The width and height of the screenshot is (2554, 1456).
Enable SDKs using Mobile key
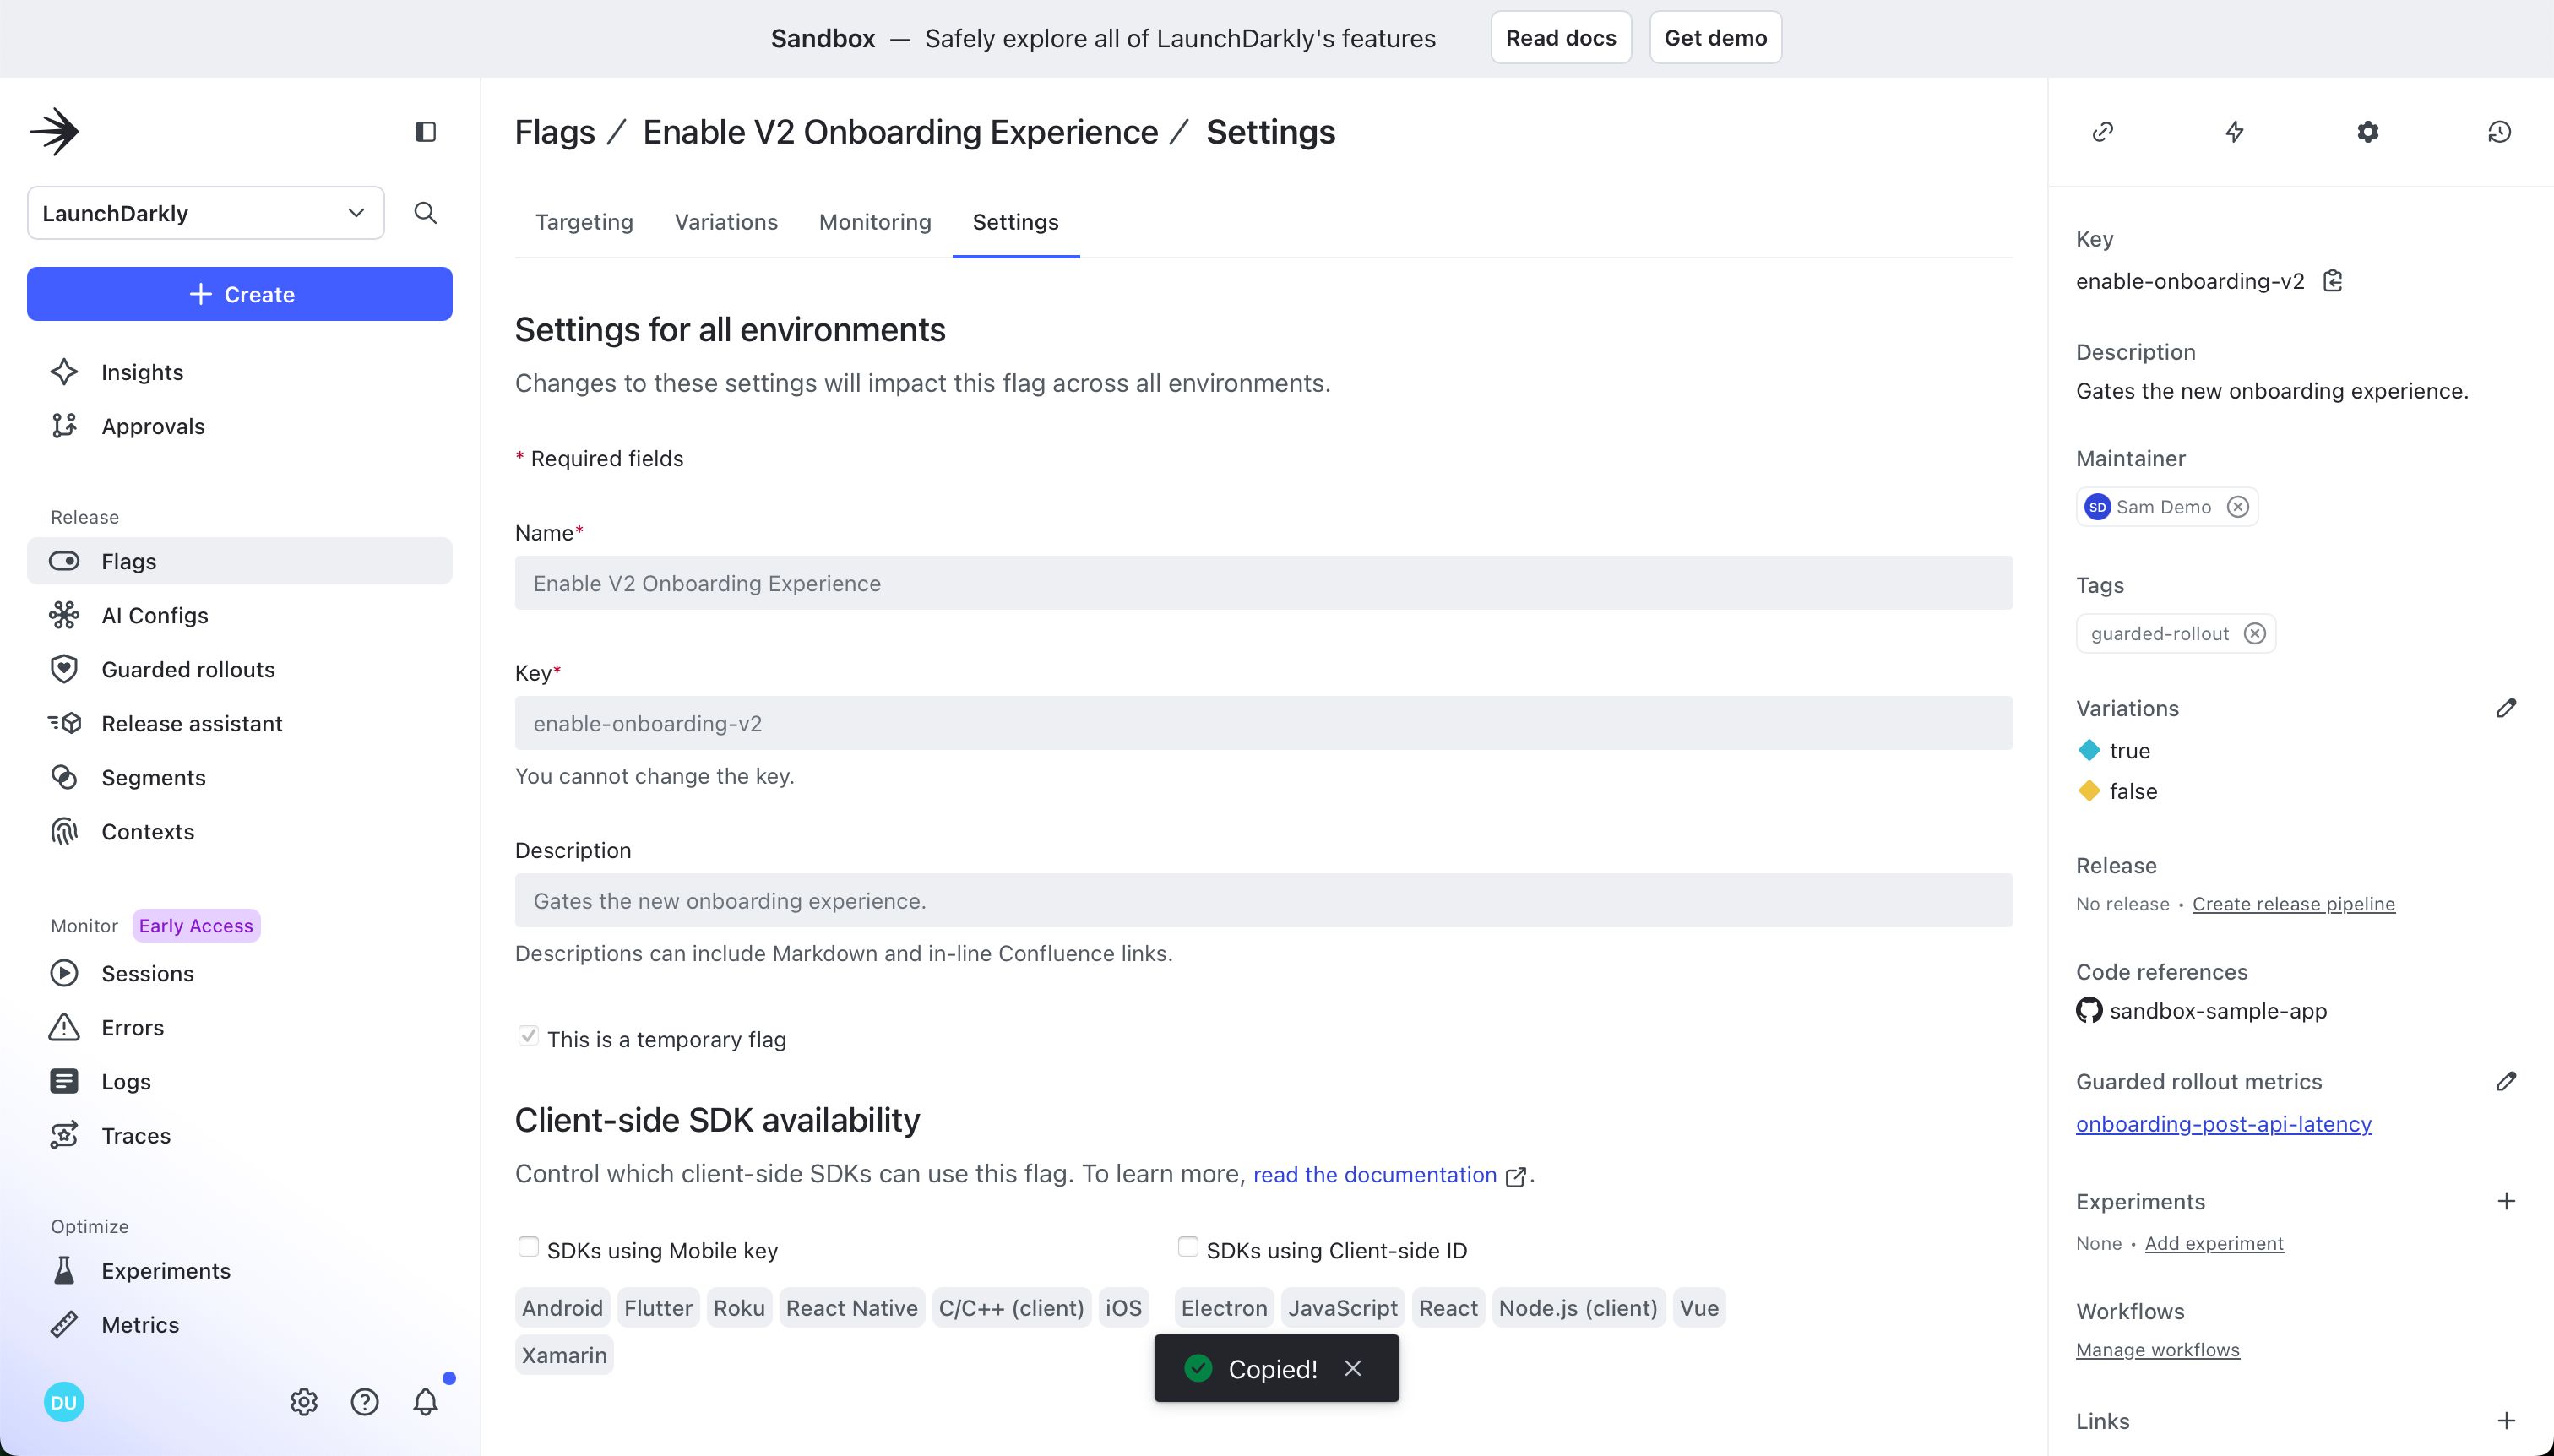(528, 1246)
